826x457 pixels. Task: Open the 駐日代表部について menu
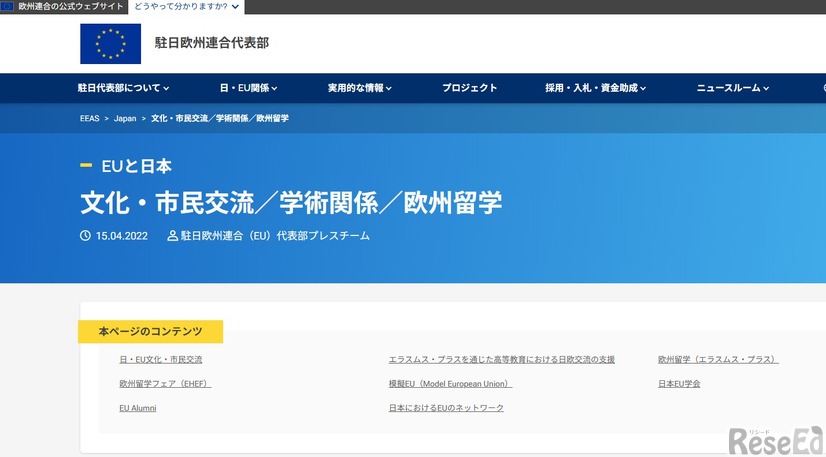tap(123, 88)
